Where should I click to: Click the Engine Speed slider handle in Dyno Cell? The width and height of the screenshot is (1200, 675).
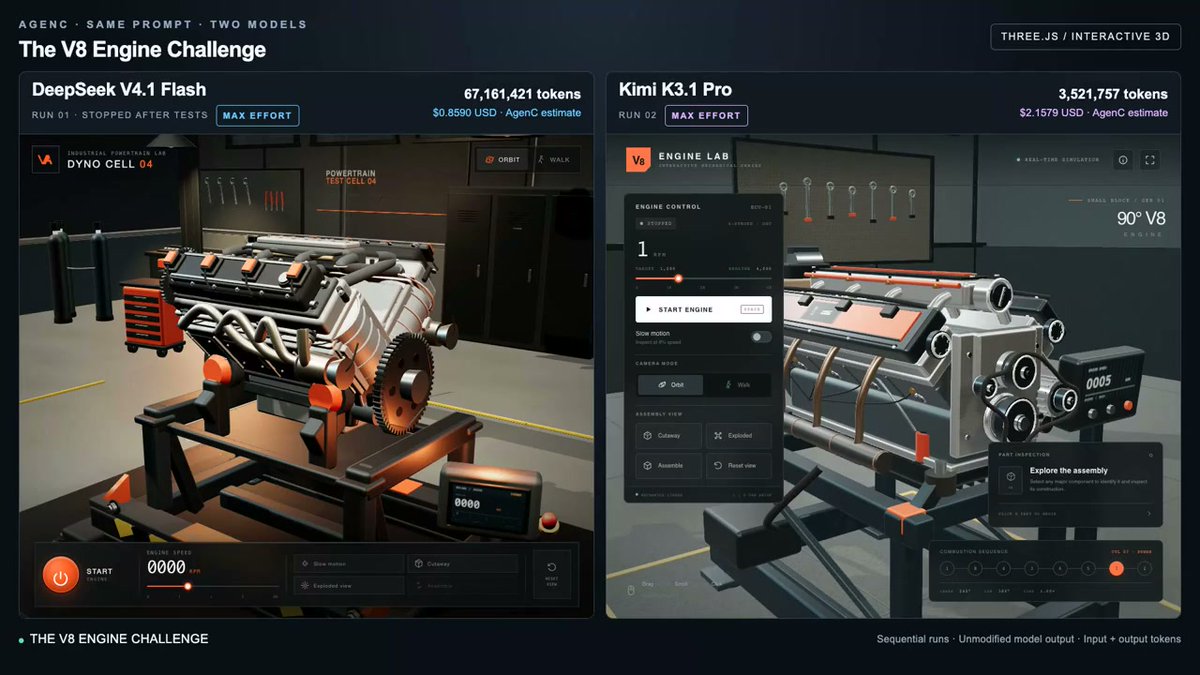click(187, 586)
